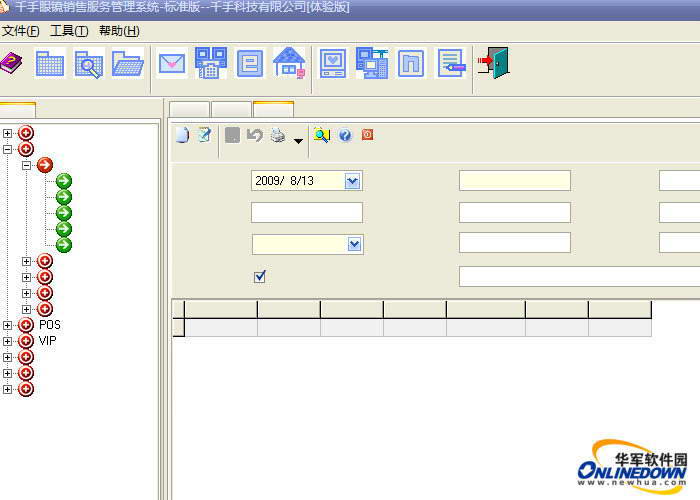Click the document icon with letter n
Image resolution: width=700 pixels, height=500 pixels.
pyautogui.click(x=411, y=63)
